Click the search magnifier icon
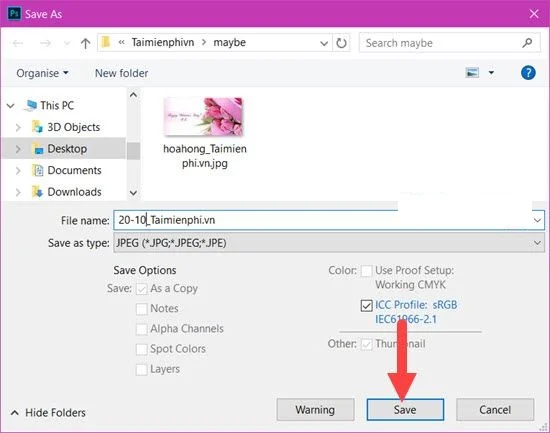 [527, 43]
